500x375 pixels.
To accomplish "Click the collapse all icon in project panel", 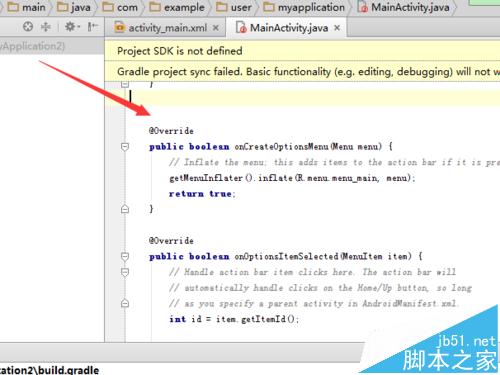I will click(x=46, y=26).
